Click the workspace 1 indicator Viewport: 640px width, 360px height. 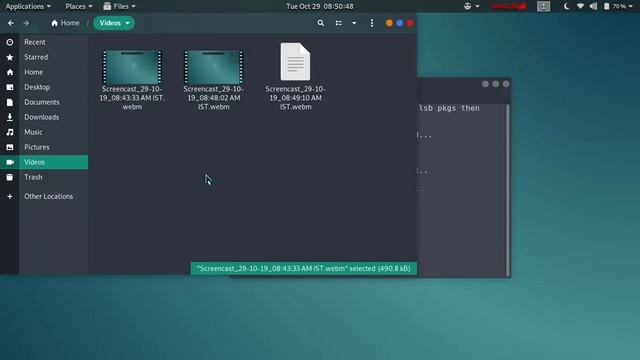[543, 6]
